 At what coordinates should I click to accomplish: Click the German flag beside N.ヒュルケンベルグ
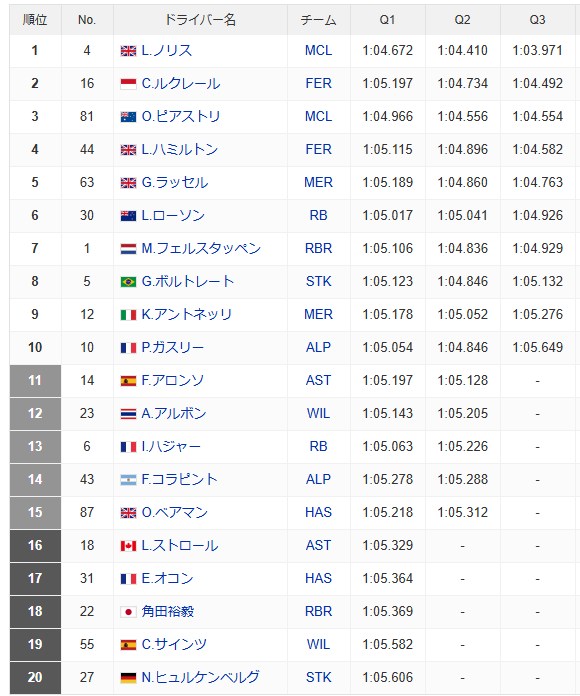coord(128,678)
